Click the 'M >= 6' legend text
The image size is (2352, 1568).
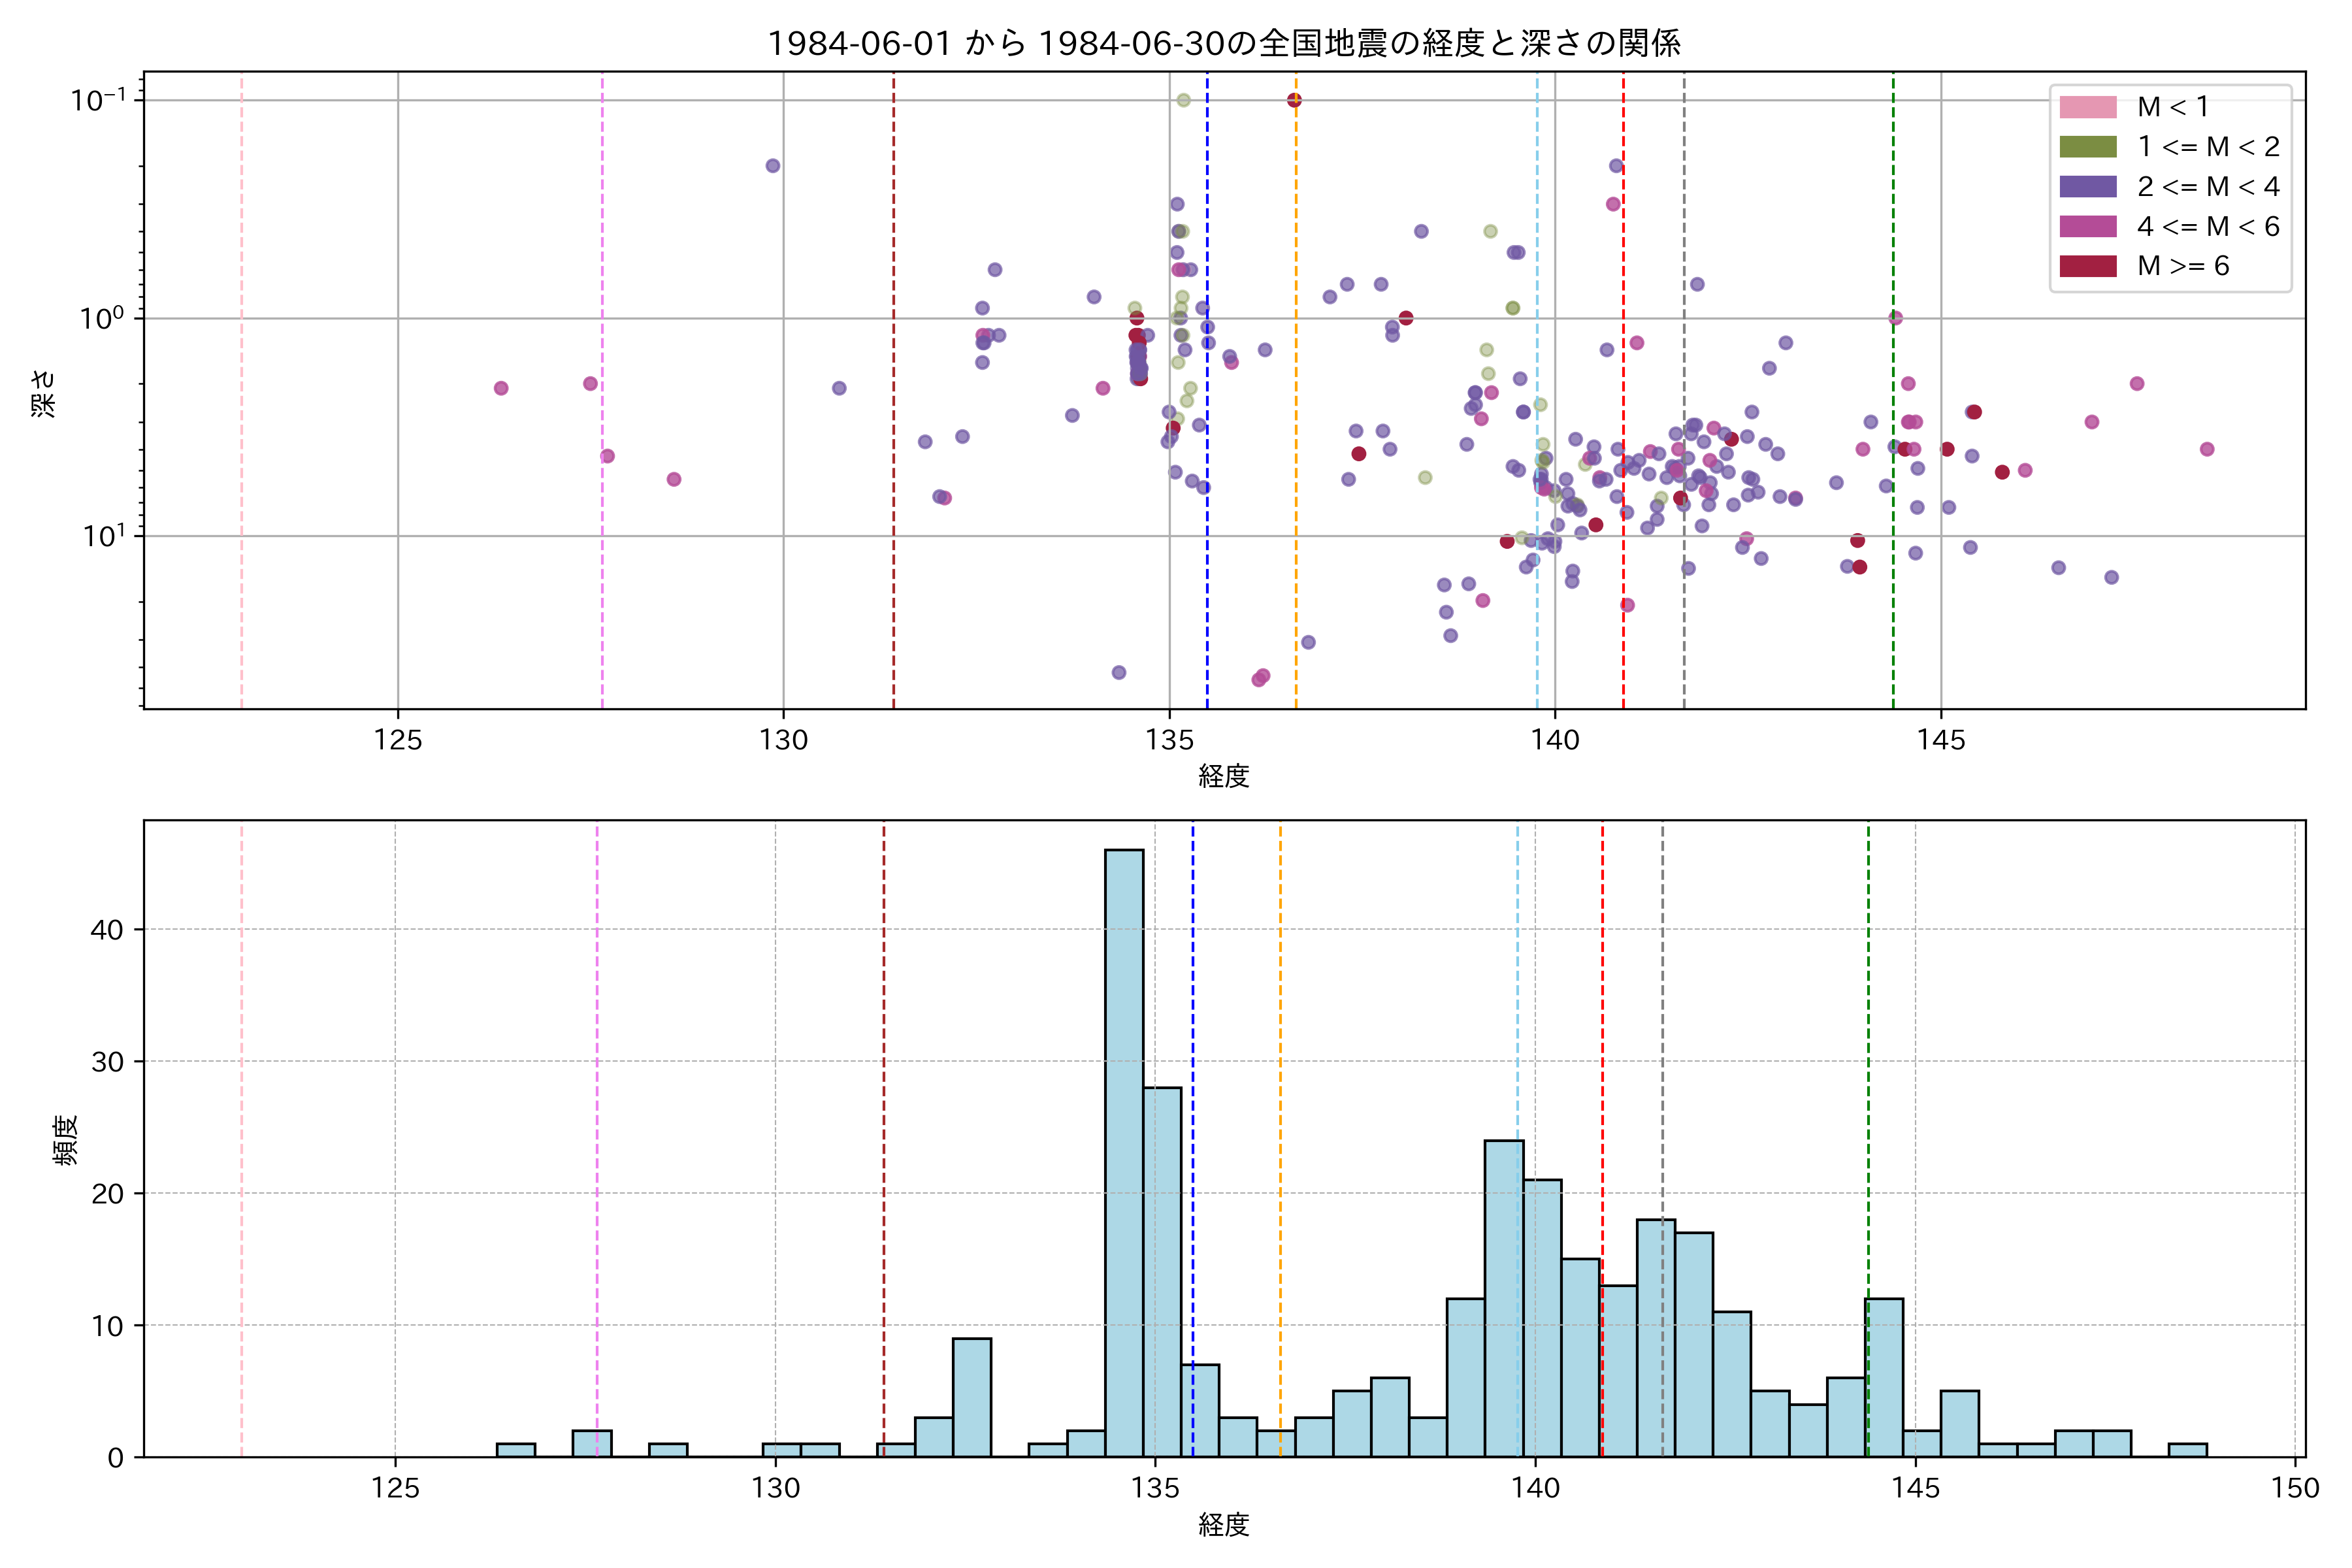pyautogui.click(x=2183, y=266)
